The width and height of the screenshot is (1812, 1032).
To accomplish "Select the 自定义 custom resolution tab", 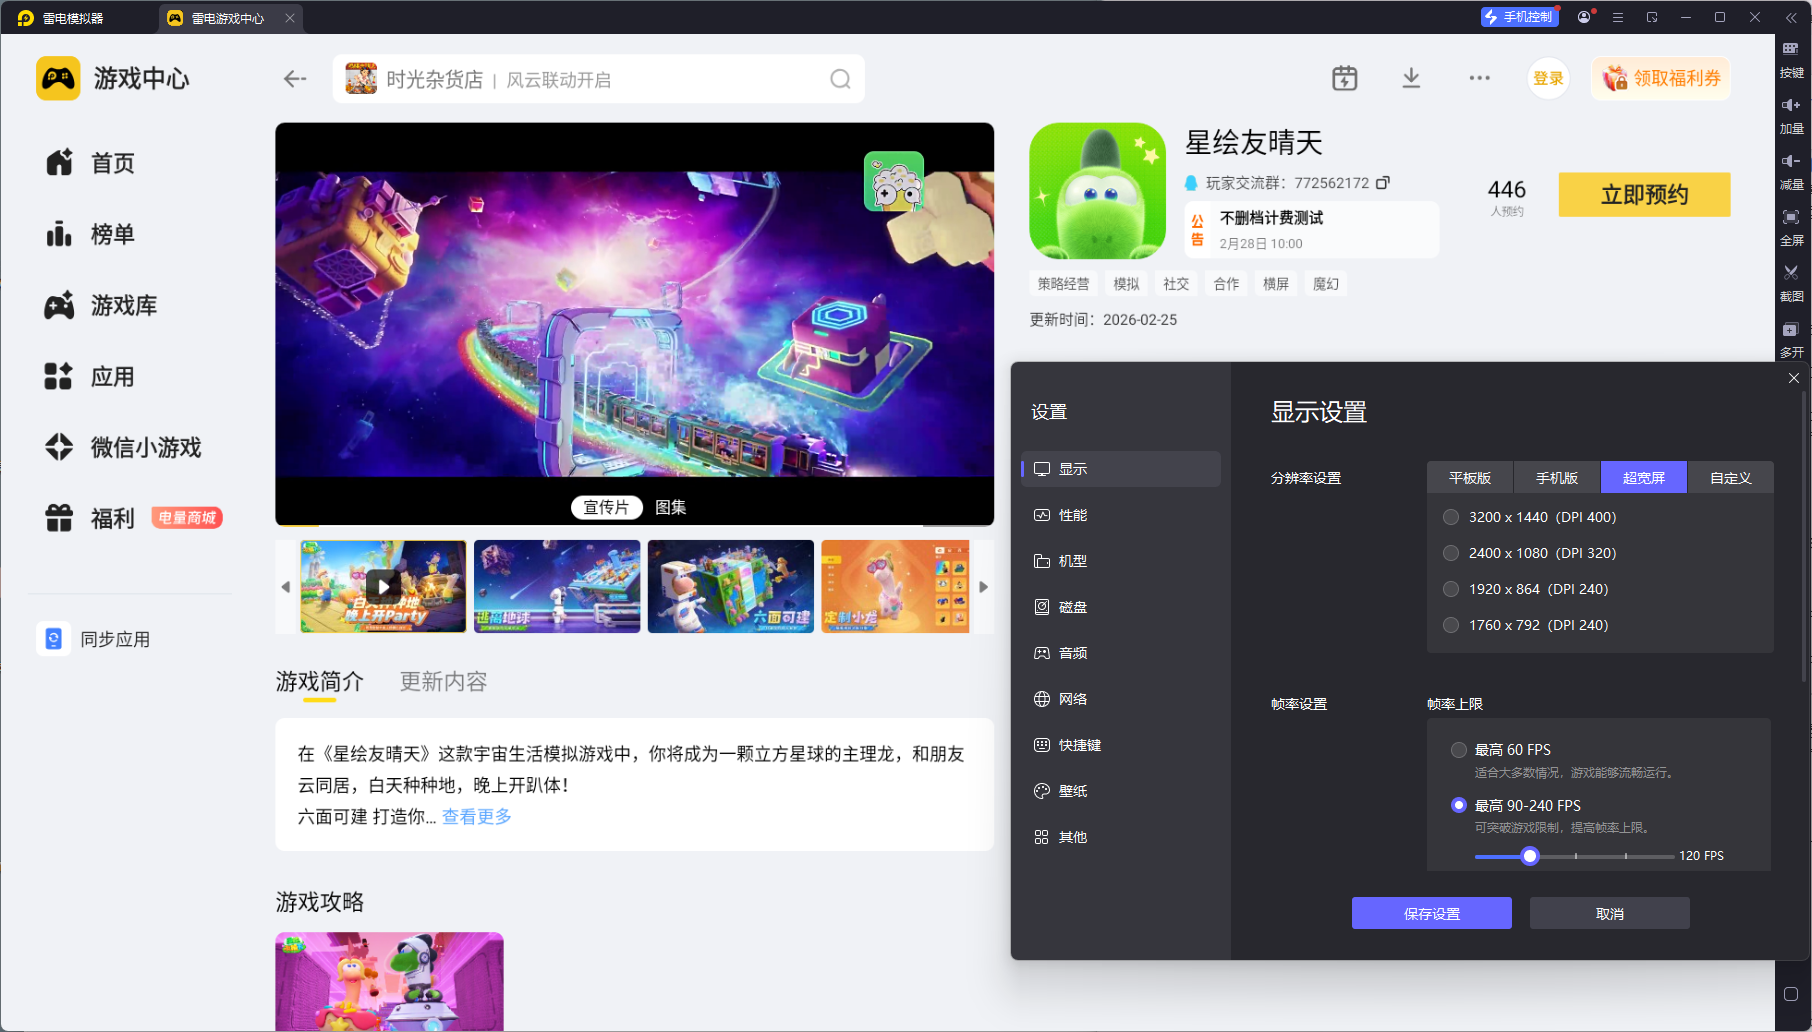I will [1731, 478].
